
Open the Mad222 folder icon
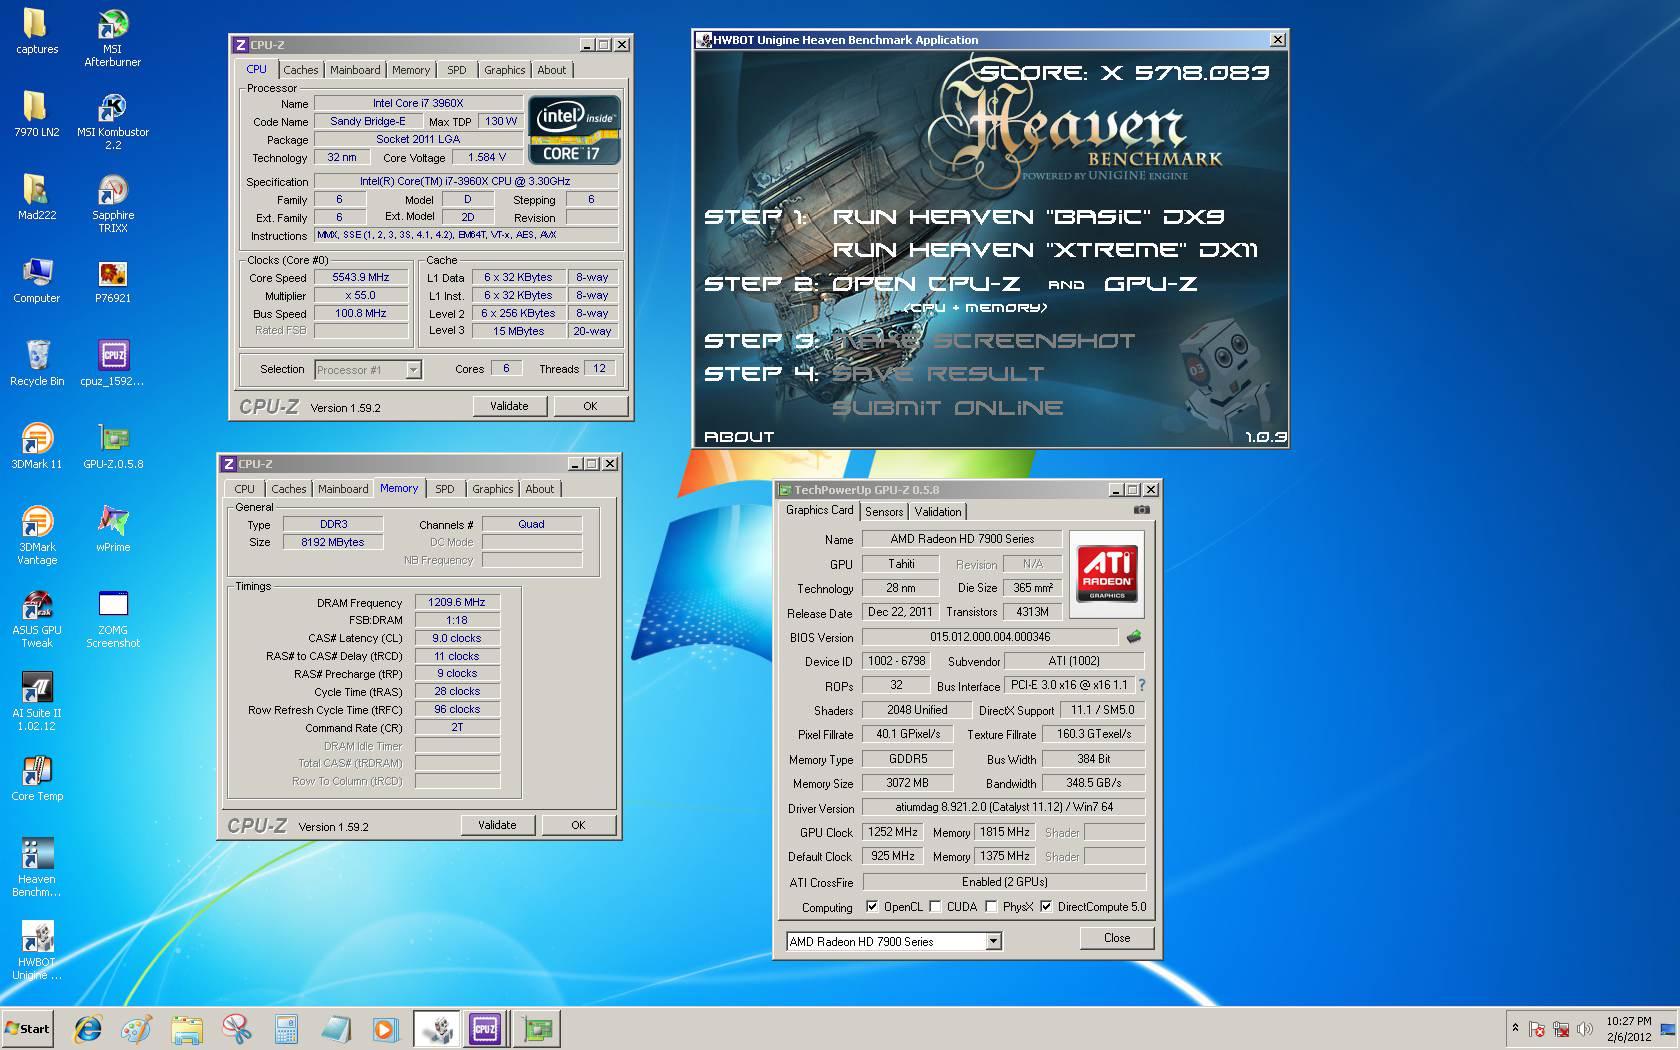[36, 197]
